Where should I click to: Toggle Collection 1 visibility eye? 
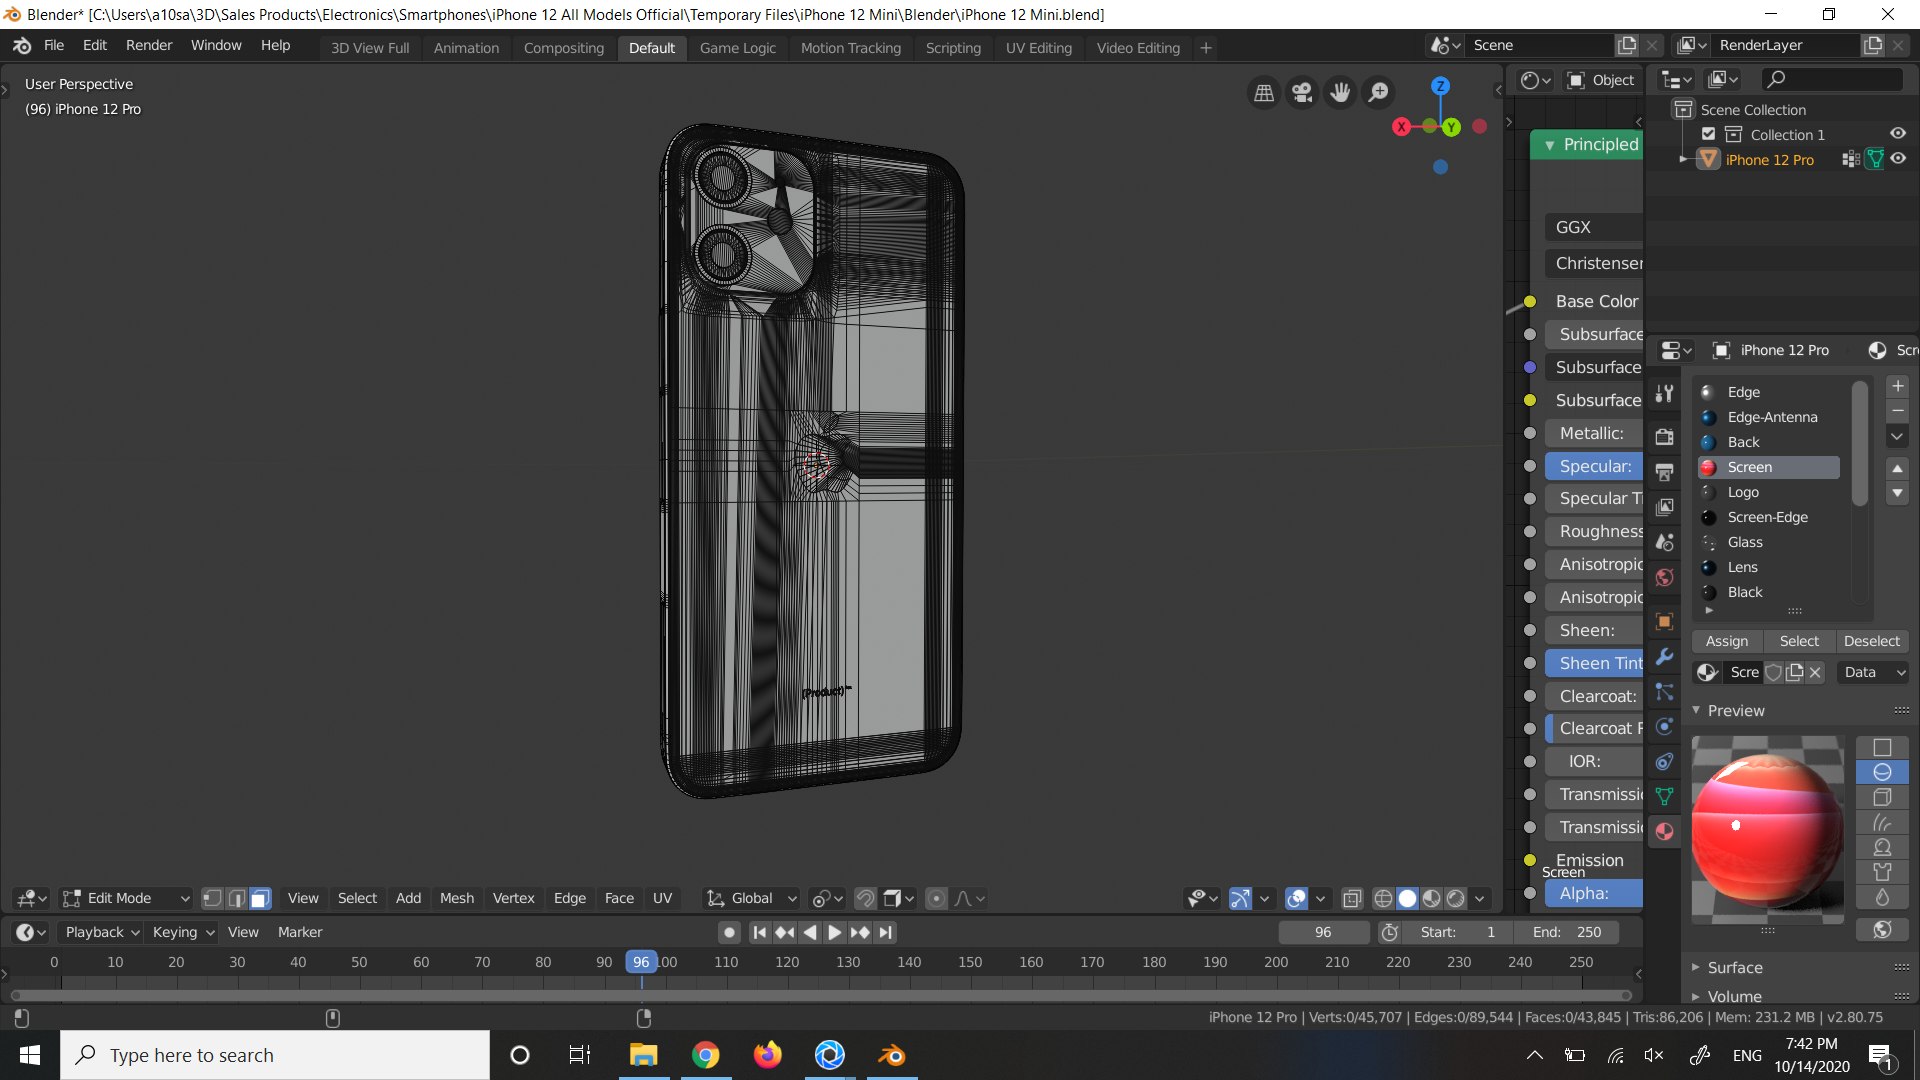pyautogui.click(x=1898, y=134)
